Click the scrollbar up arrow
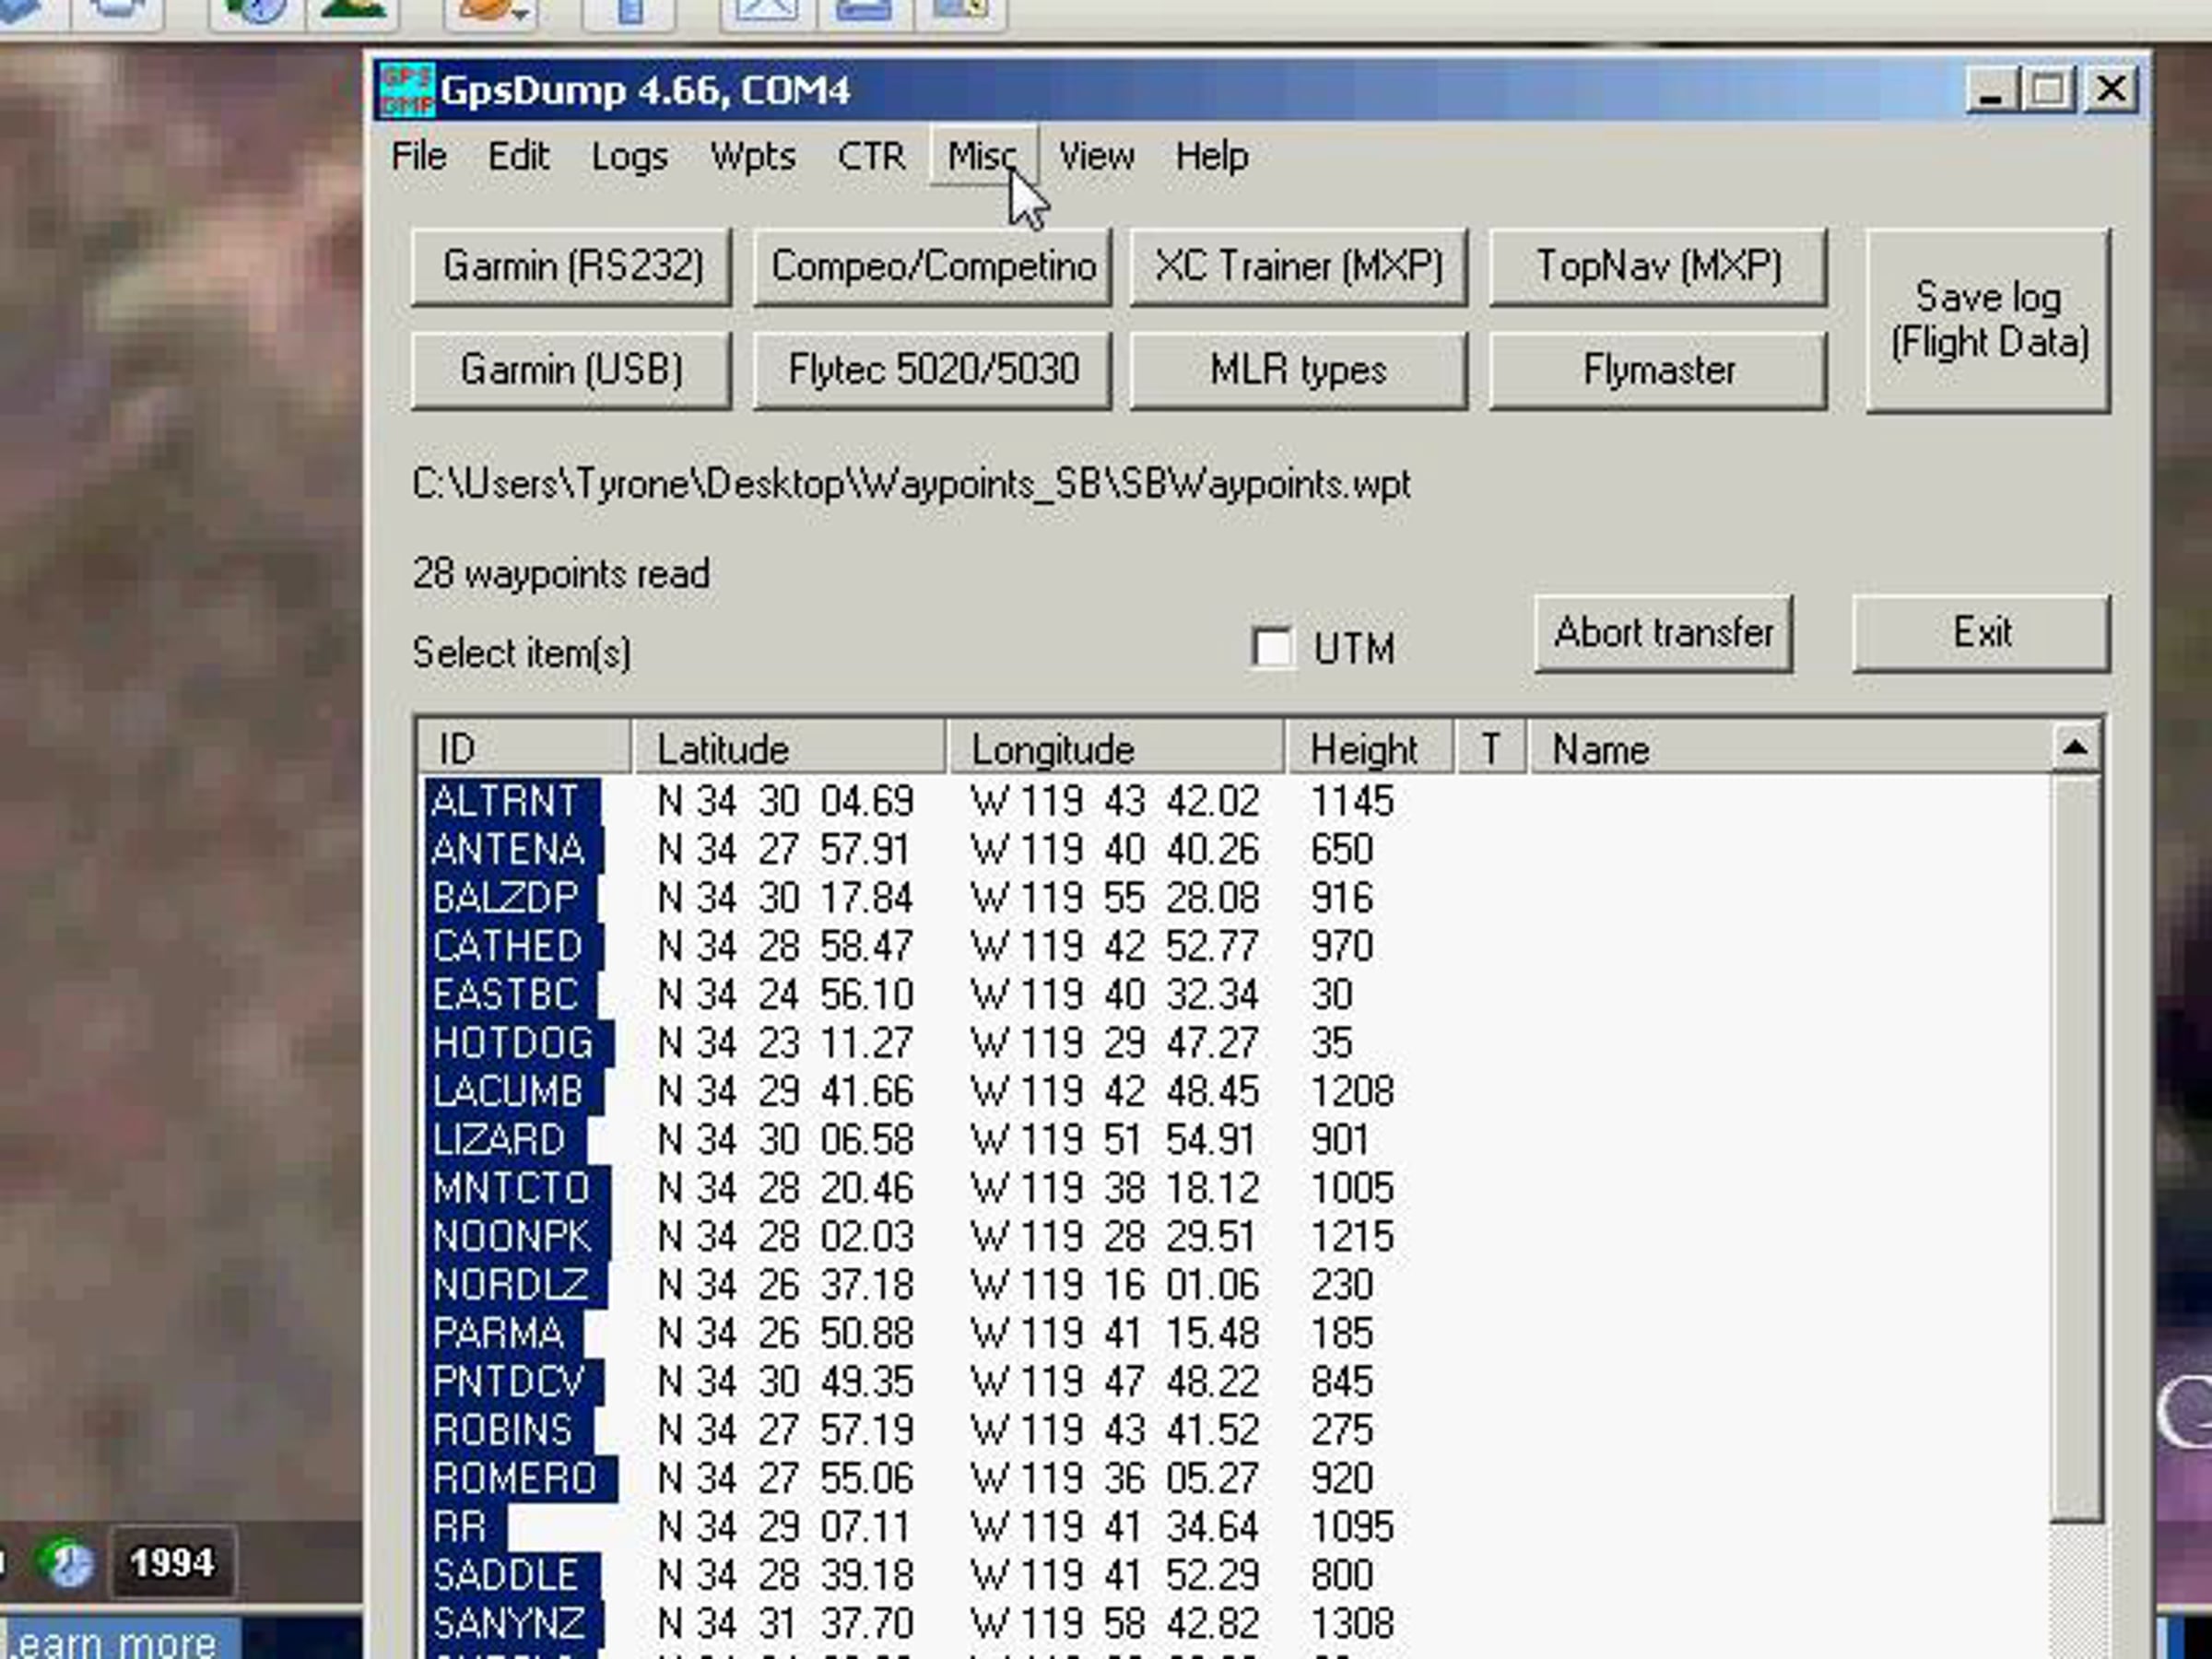The width and height of the screenshot is (2212, 1659). [x=2075, y=747]
